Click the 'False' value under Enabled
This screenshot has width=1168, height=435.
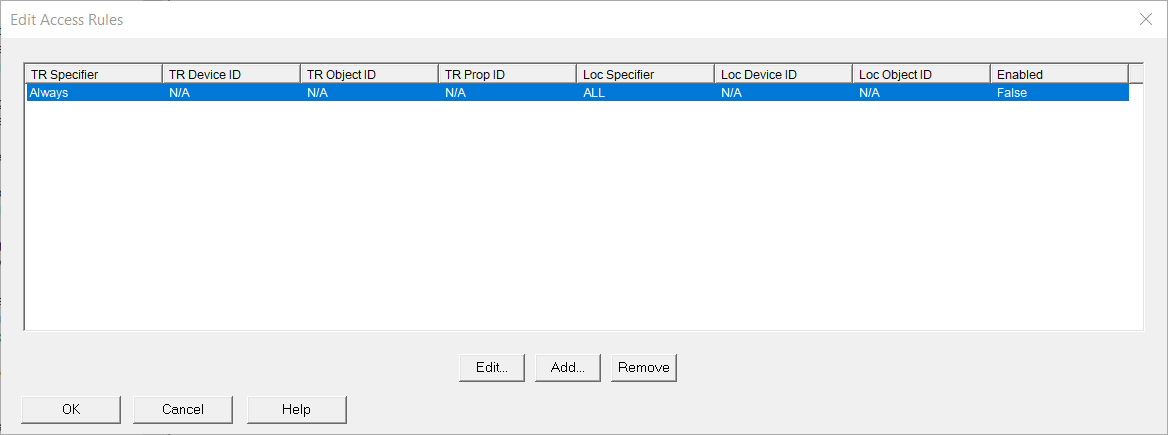tap(1012, 92)
